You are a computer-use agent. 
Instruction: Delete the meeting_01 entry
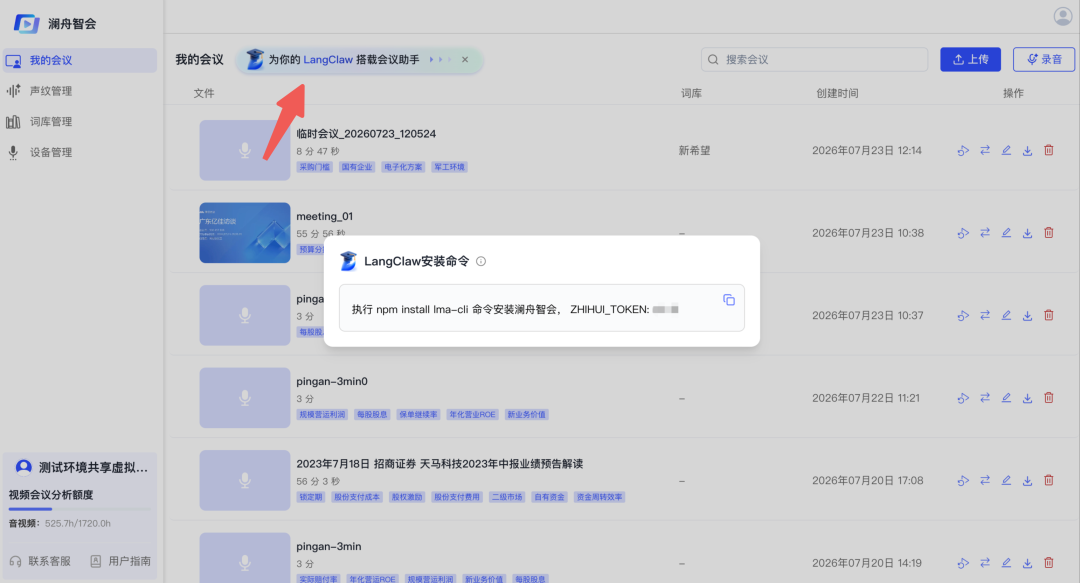coord(1048,233)
